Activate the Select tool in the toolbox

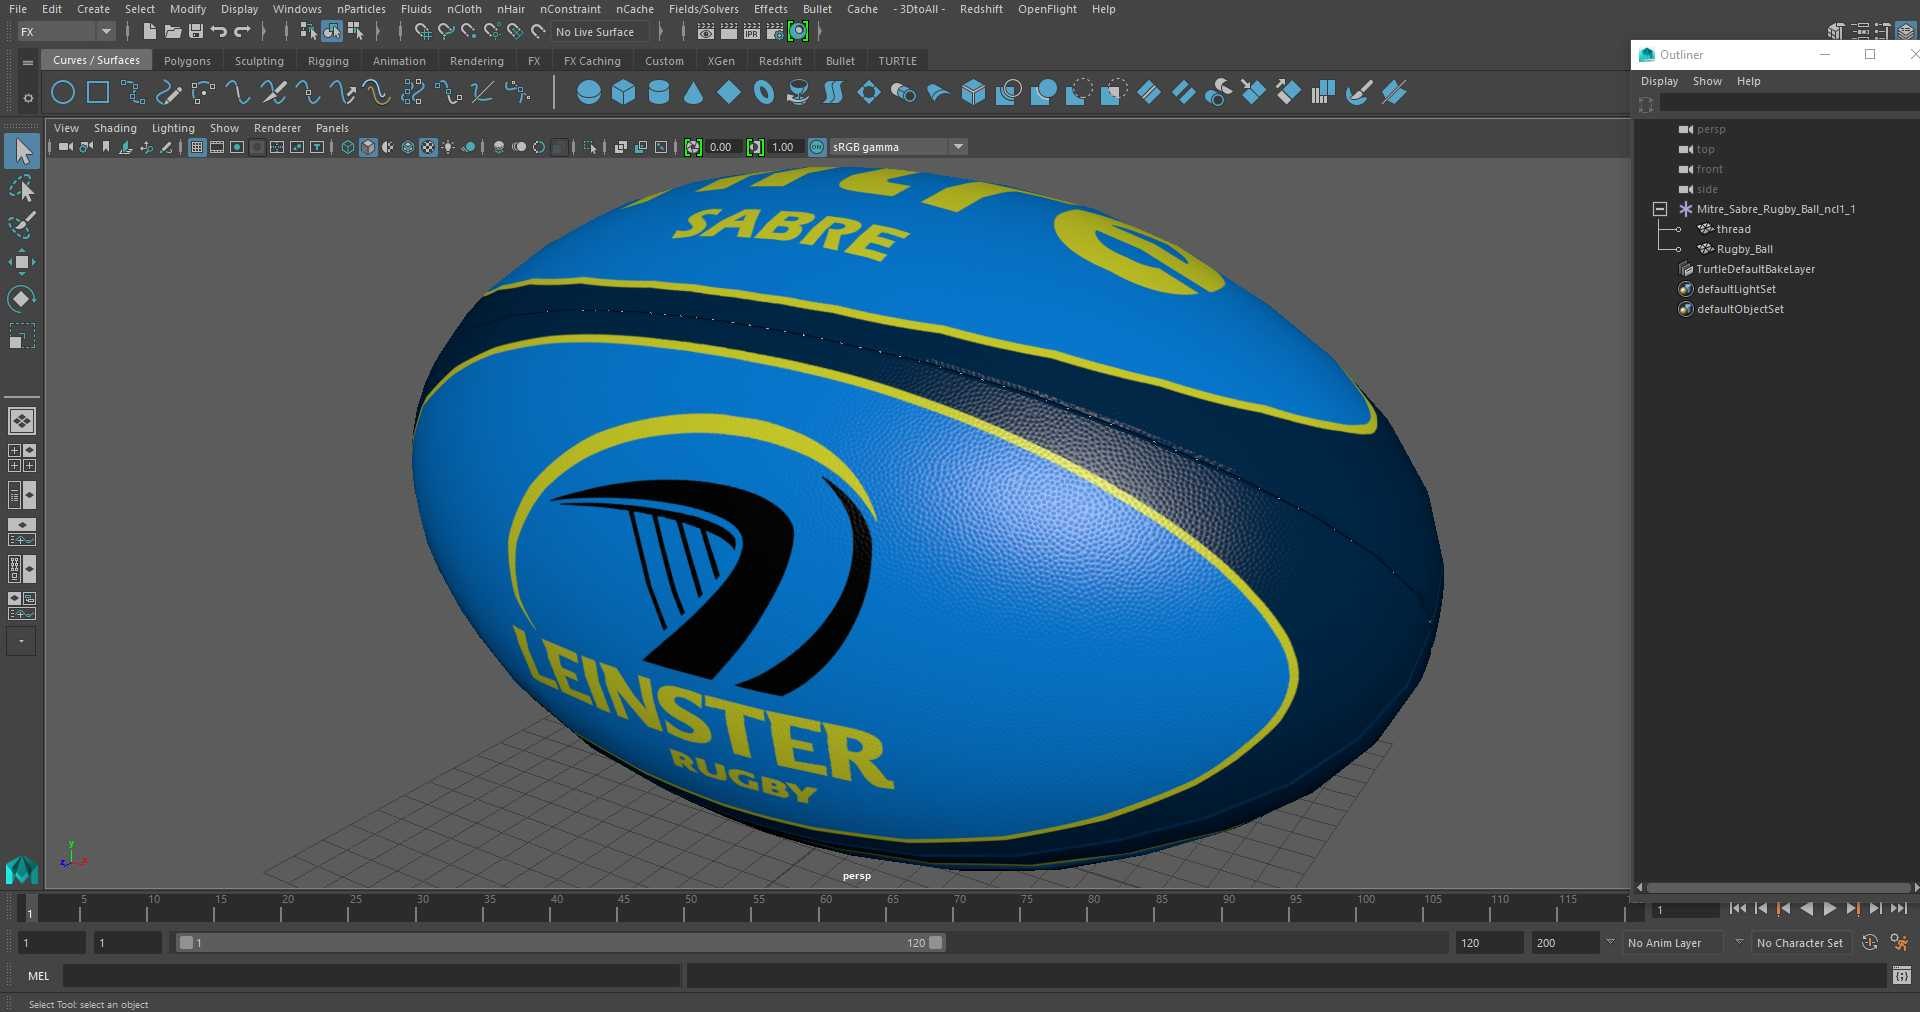click(x=22, y=151)
